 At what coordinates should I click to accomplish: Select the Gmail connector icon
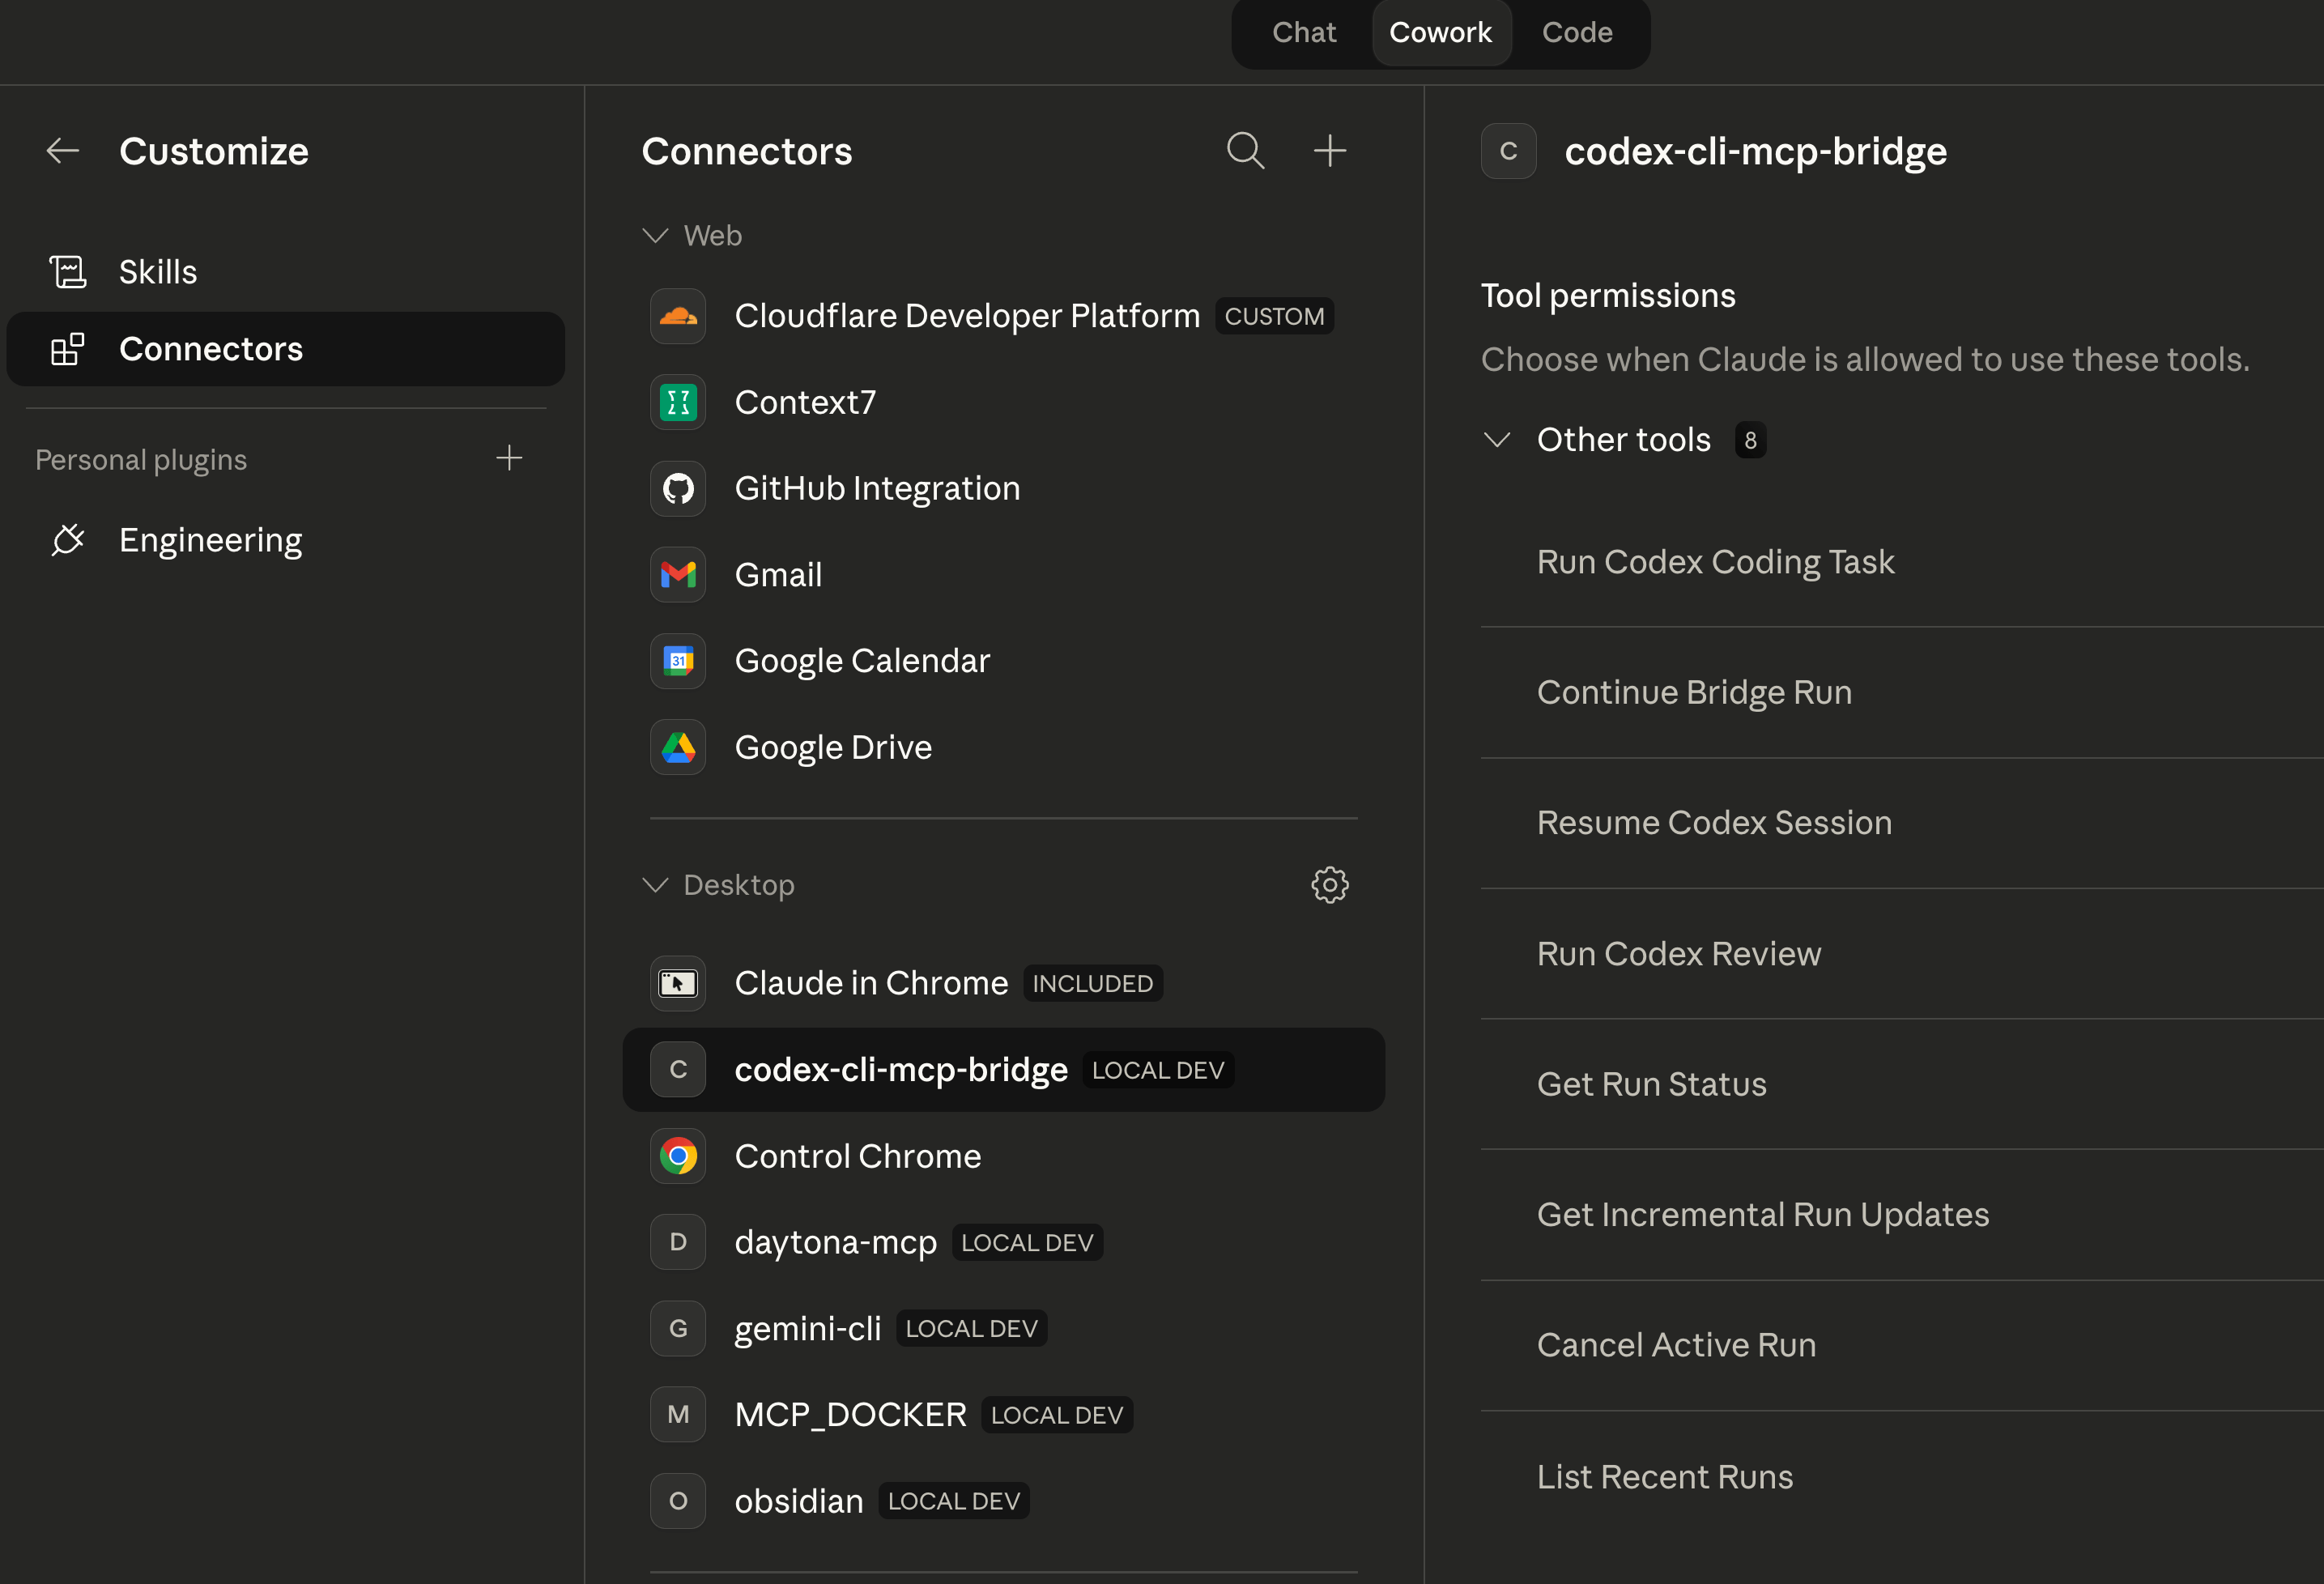(x=678, y=575)
